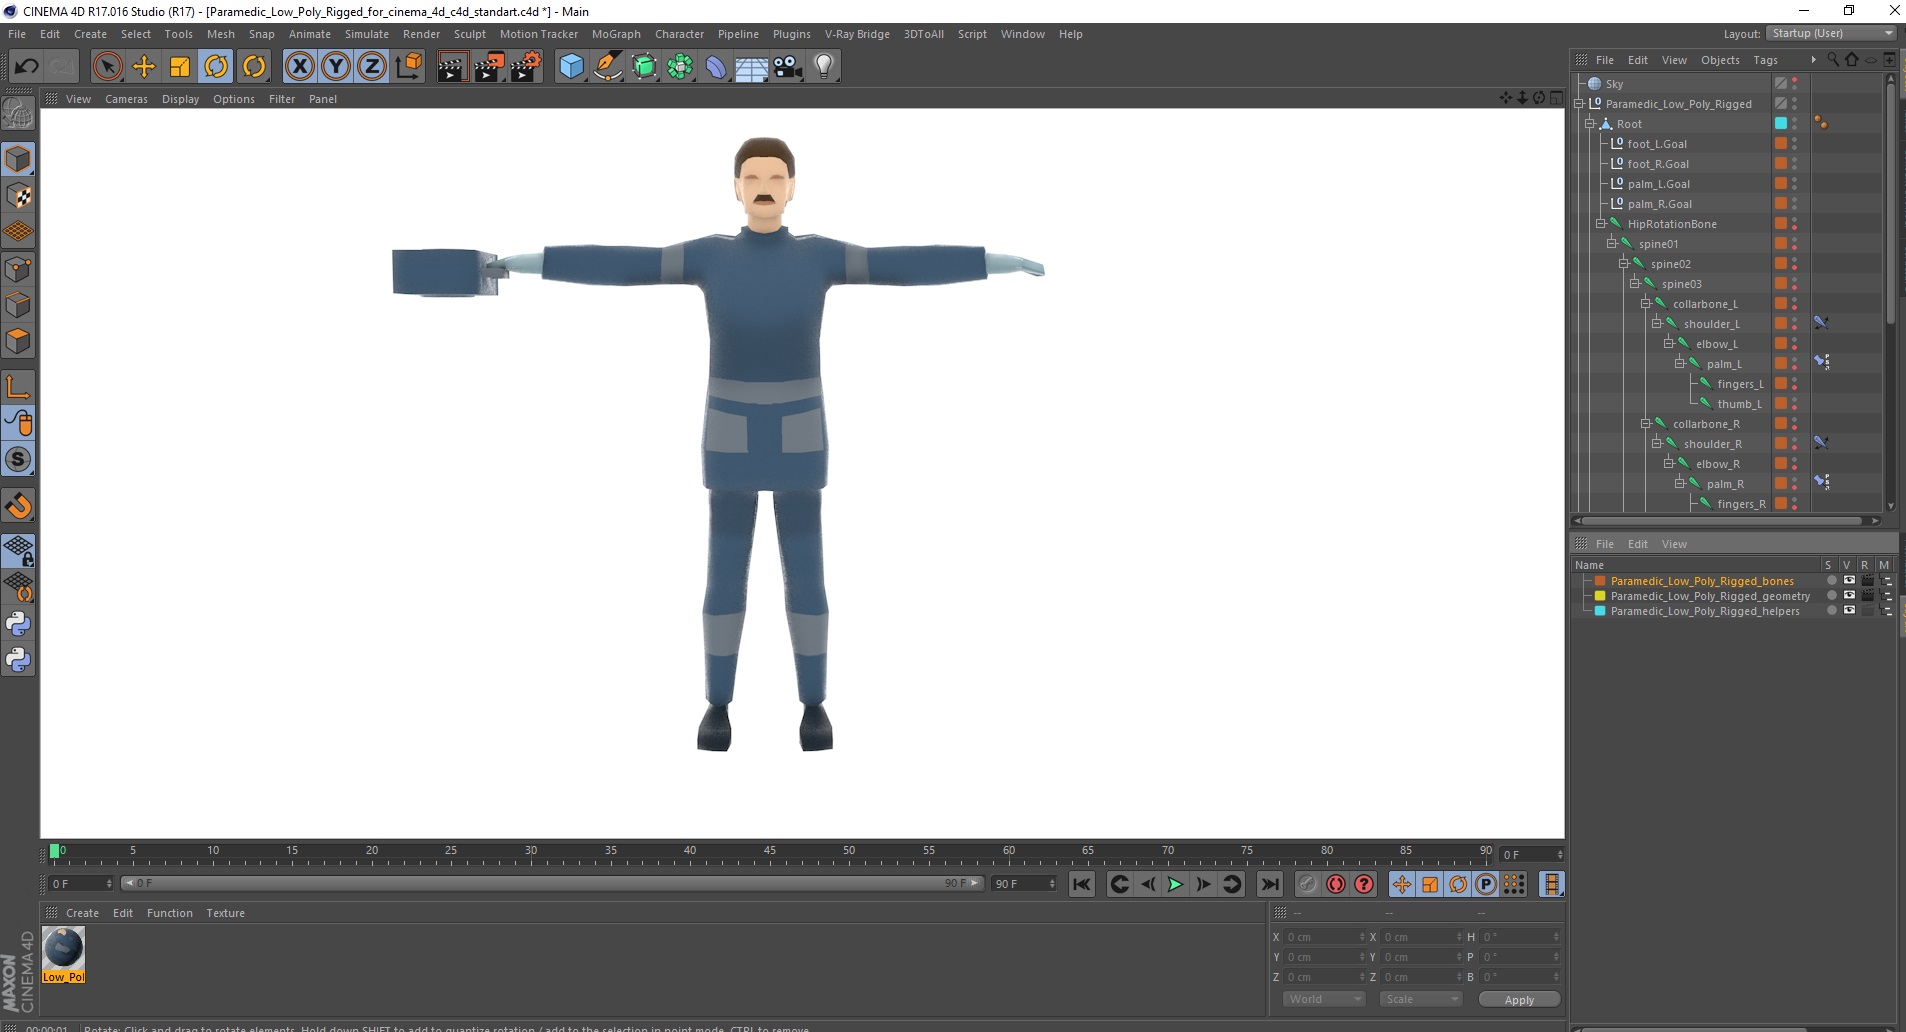The image size is (1906, 1032).
Task: Toggle the Y axis lock
Action: click(x=336, y=67)
